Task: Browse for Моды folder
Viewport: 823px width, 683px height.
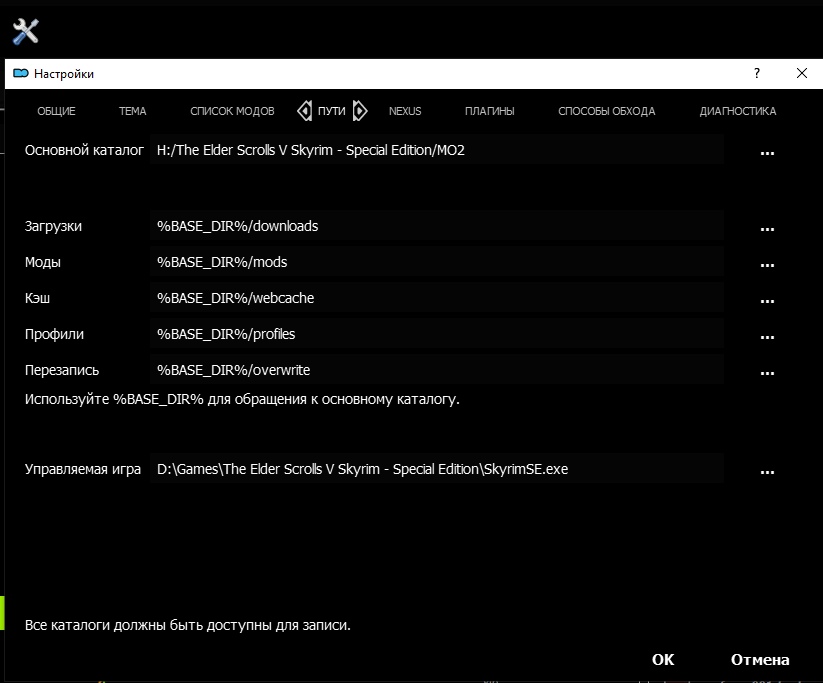Action: click(x=767, y=263)
